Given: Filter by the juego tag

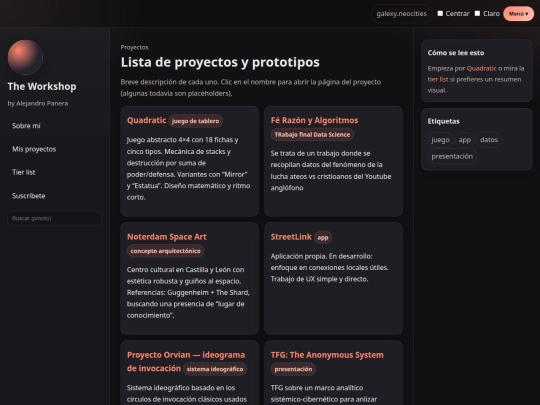Looking at the screenshot, I should (x=440, y=140).
